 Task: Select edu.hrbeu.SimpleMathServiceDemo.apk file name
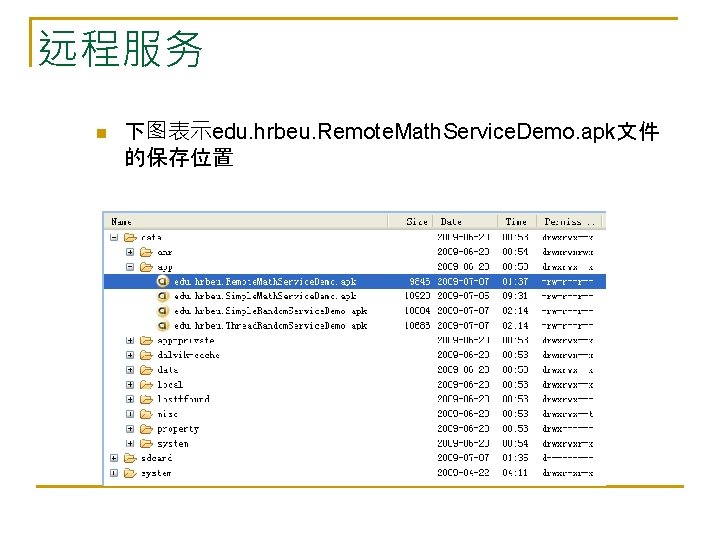click(x=265, y=296)
